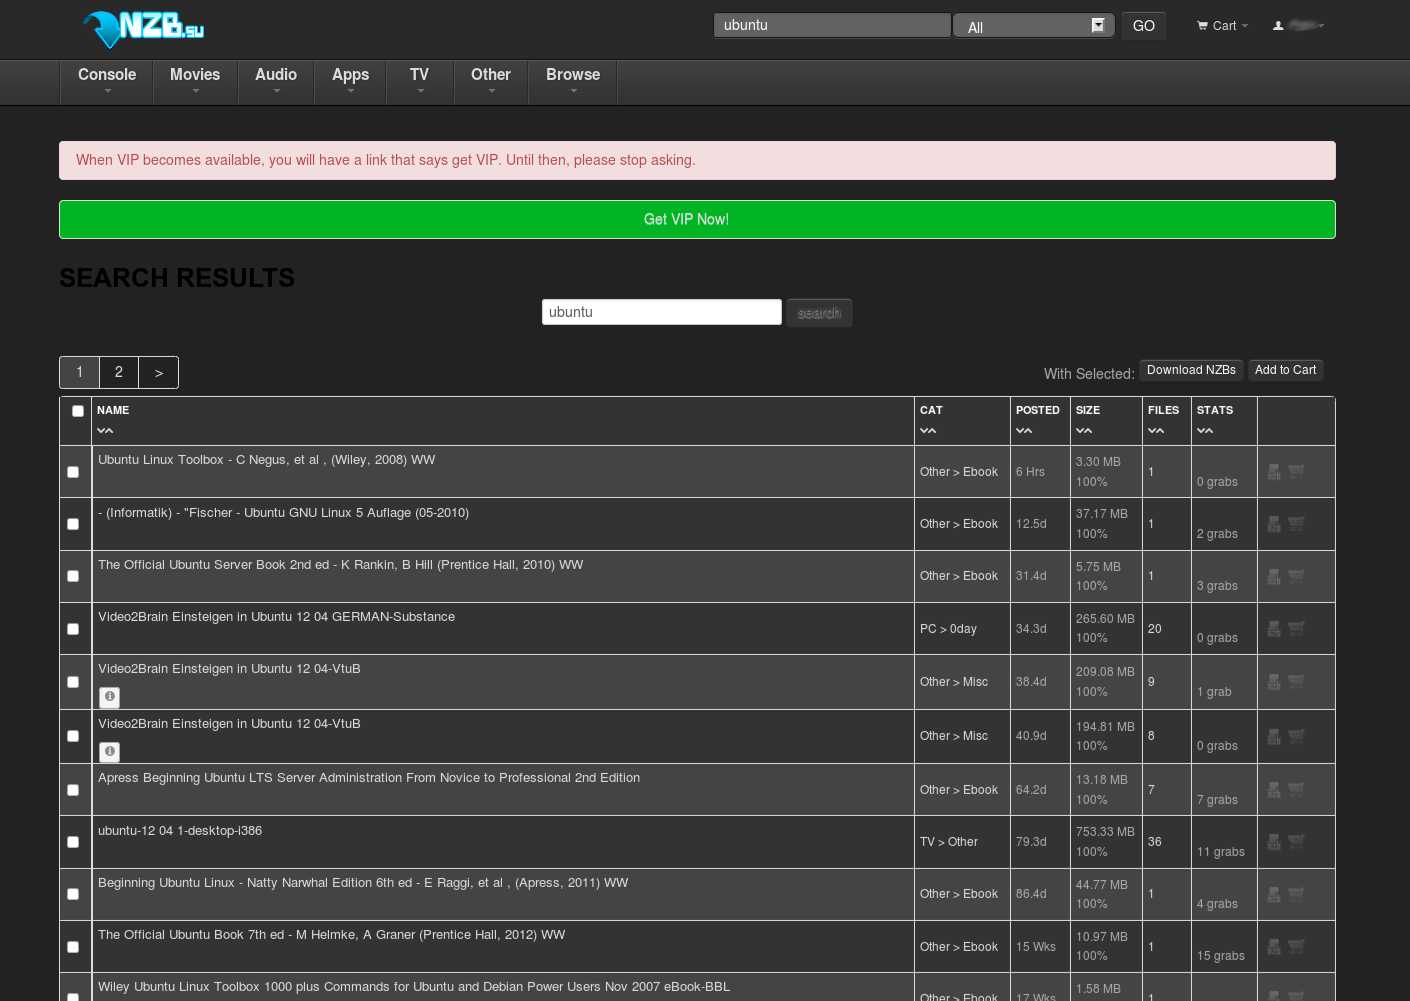The image size is (1410, 1001).
Task: Download NZB for ubuntu-12 04 1-desktop-i386
Action: coord(1274,842)
